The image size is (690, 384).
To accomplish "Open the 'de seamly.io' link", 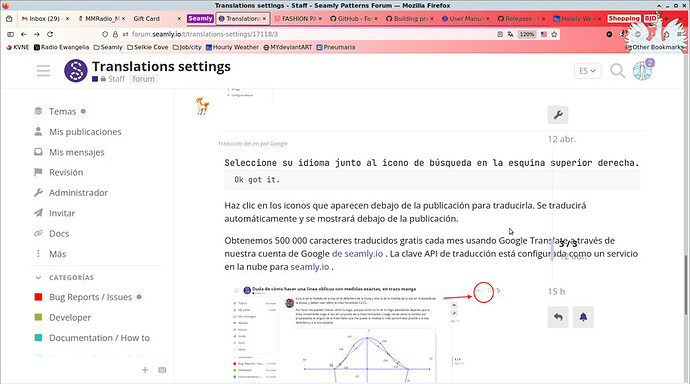I will 357,254.
